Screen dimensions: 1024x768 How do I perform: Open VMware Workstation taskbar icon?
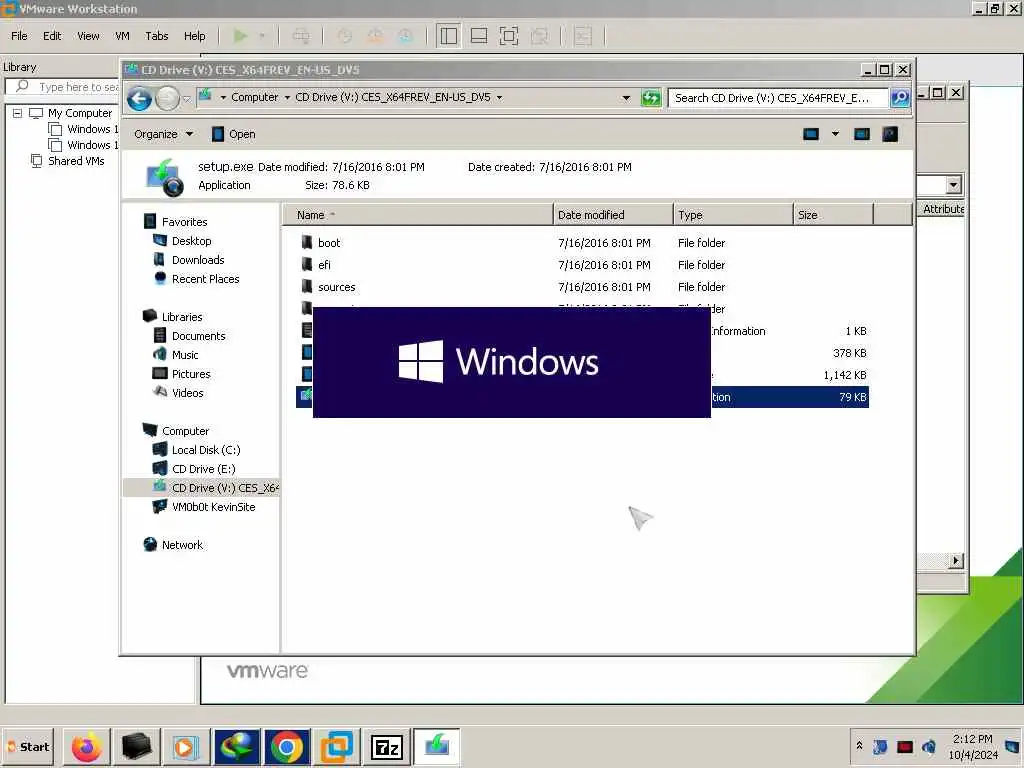coord(337,747)
